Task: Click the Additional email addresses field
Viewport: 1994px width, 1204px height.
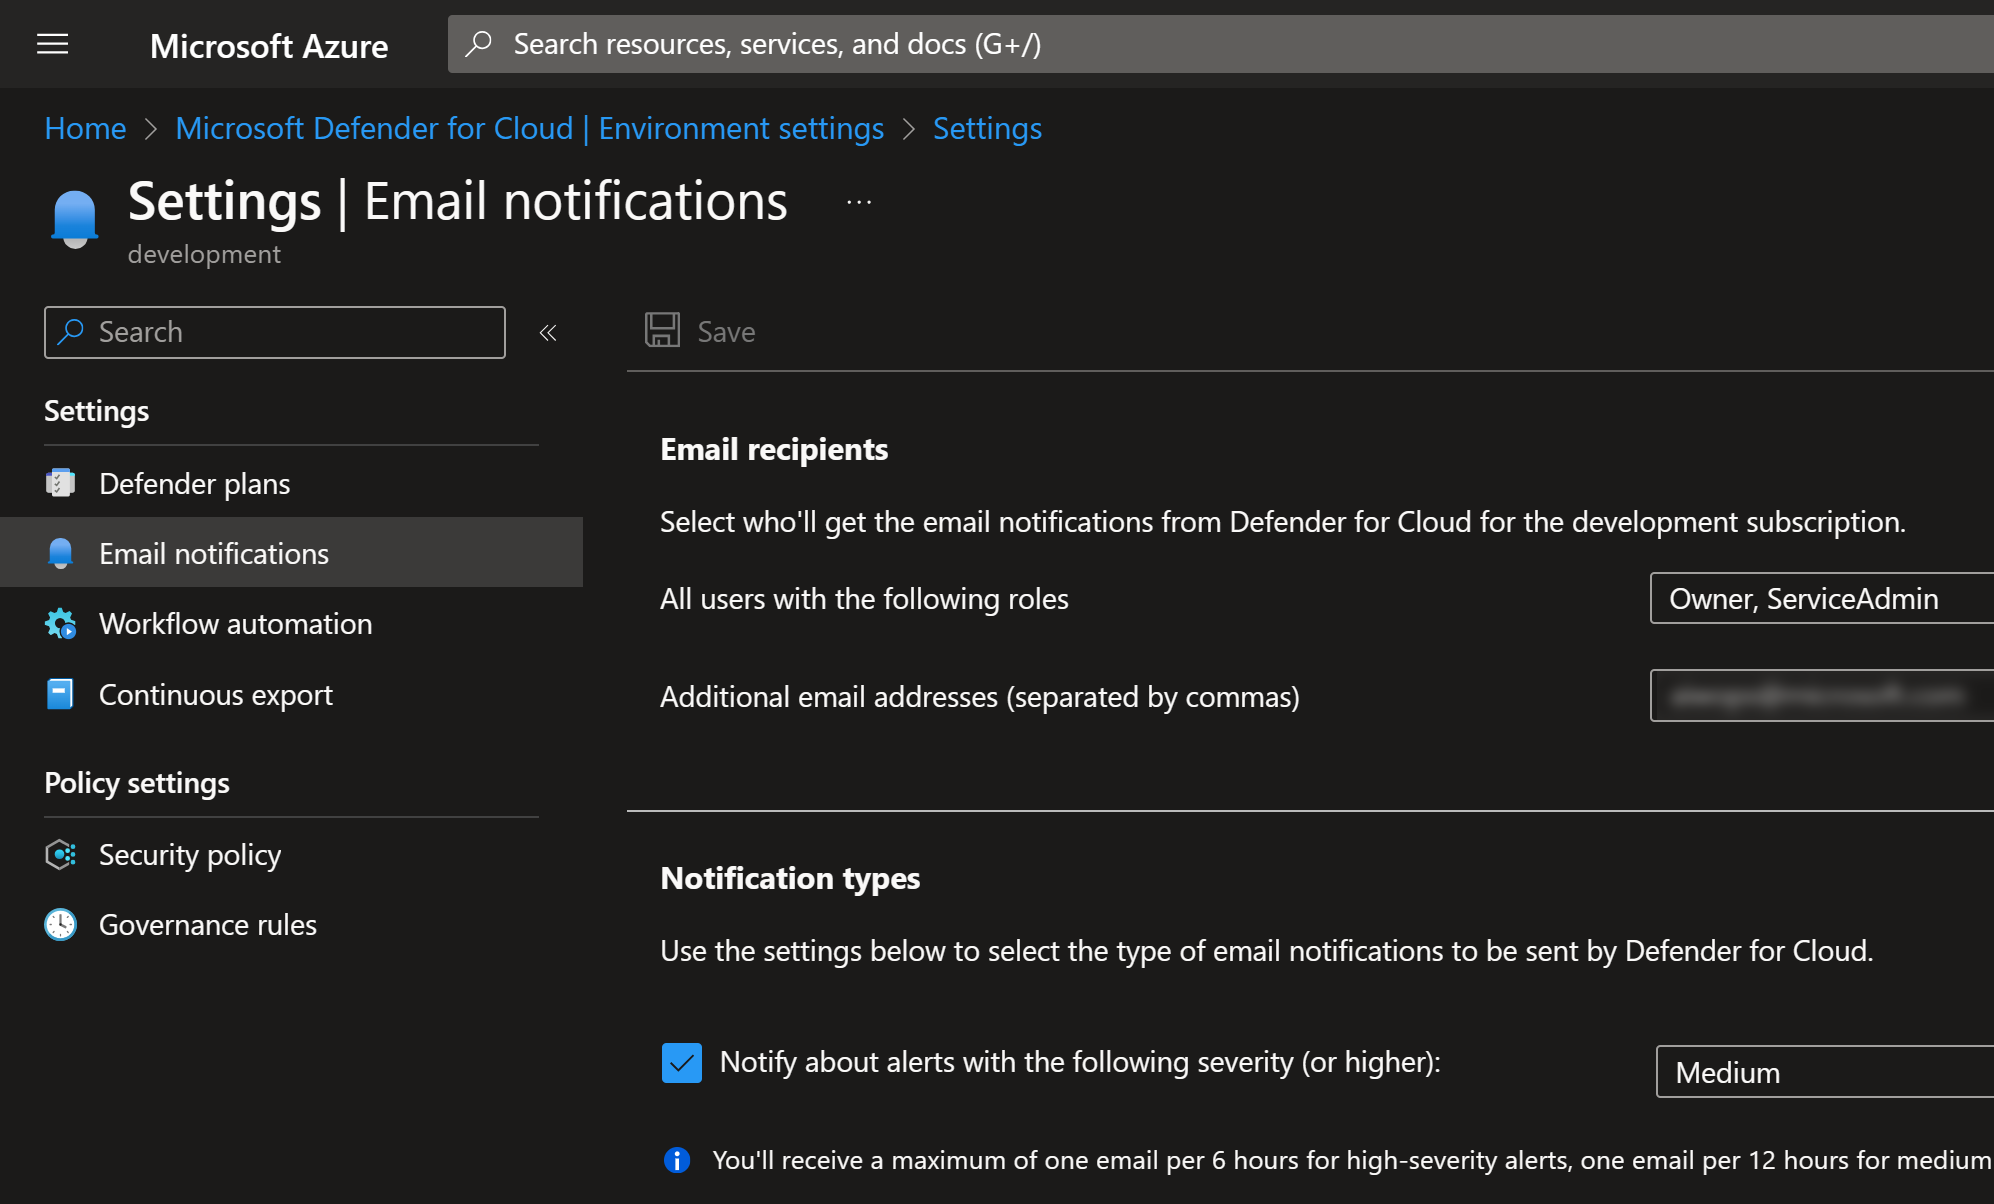Action: 1822,695
